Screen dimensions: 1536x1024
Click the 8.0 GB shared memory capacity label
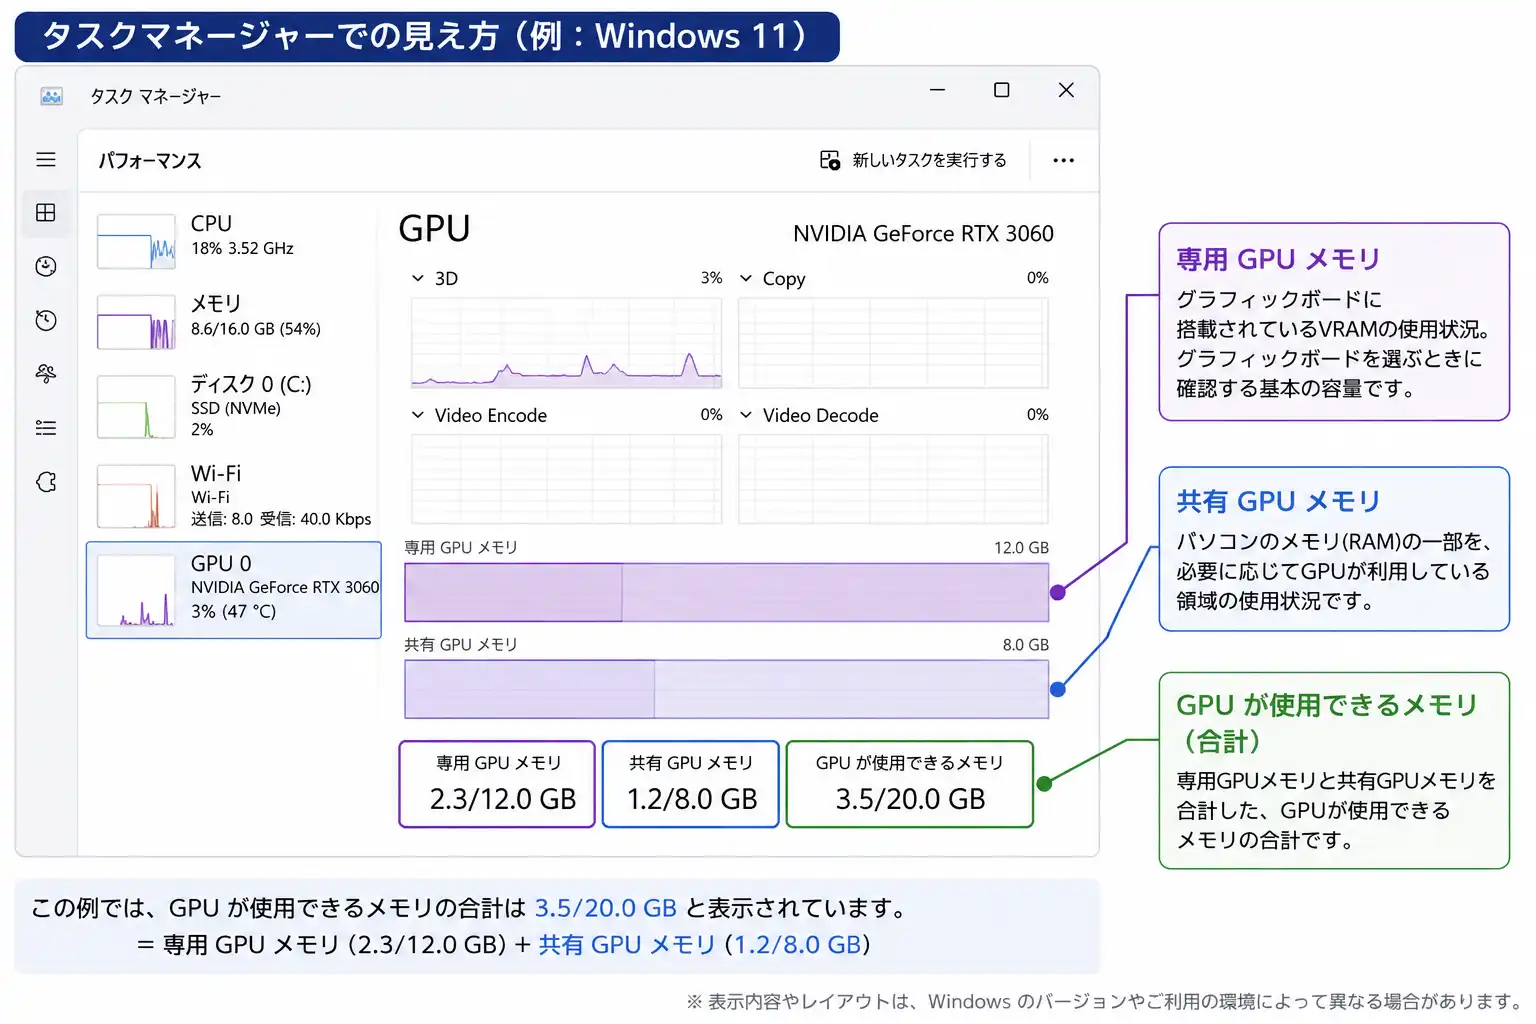(x=1026, y=645)
